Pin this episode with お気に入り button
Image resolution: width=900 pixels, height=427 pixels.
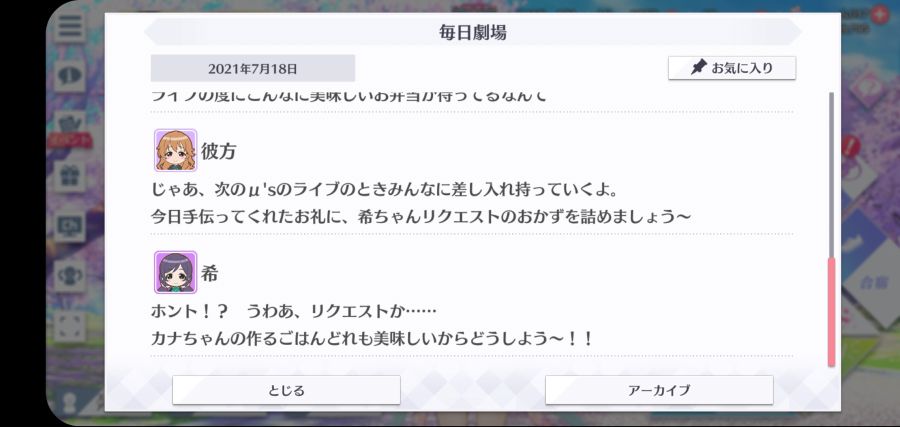click(732, 68)
